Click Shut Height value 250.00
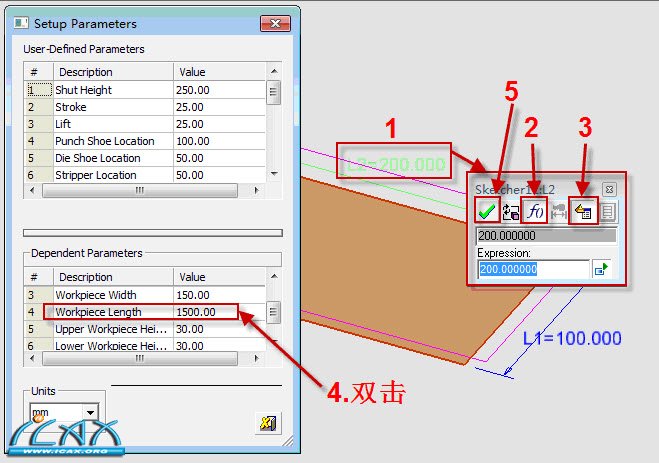 point(192,90)
